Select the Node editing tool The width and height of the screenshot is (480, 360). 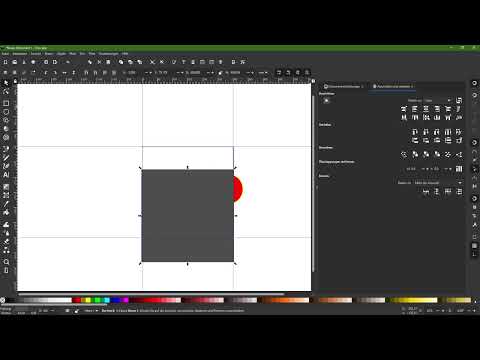pos(6,91)
